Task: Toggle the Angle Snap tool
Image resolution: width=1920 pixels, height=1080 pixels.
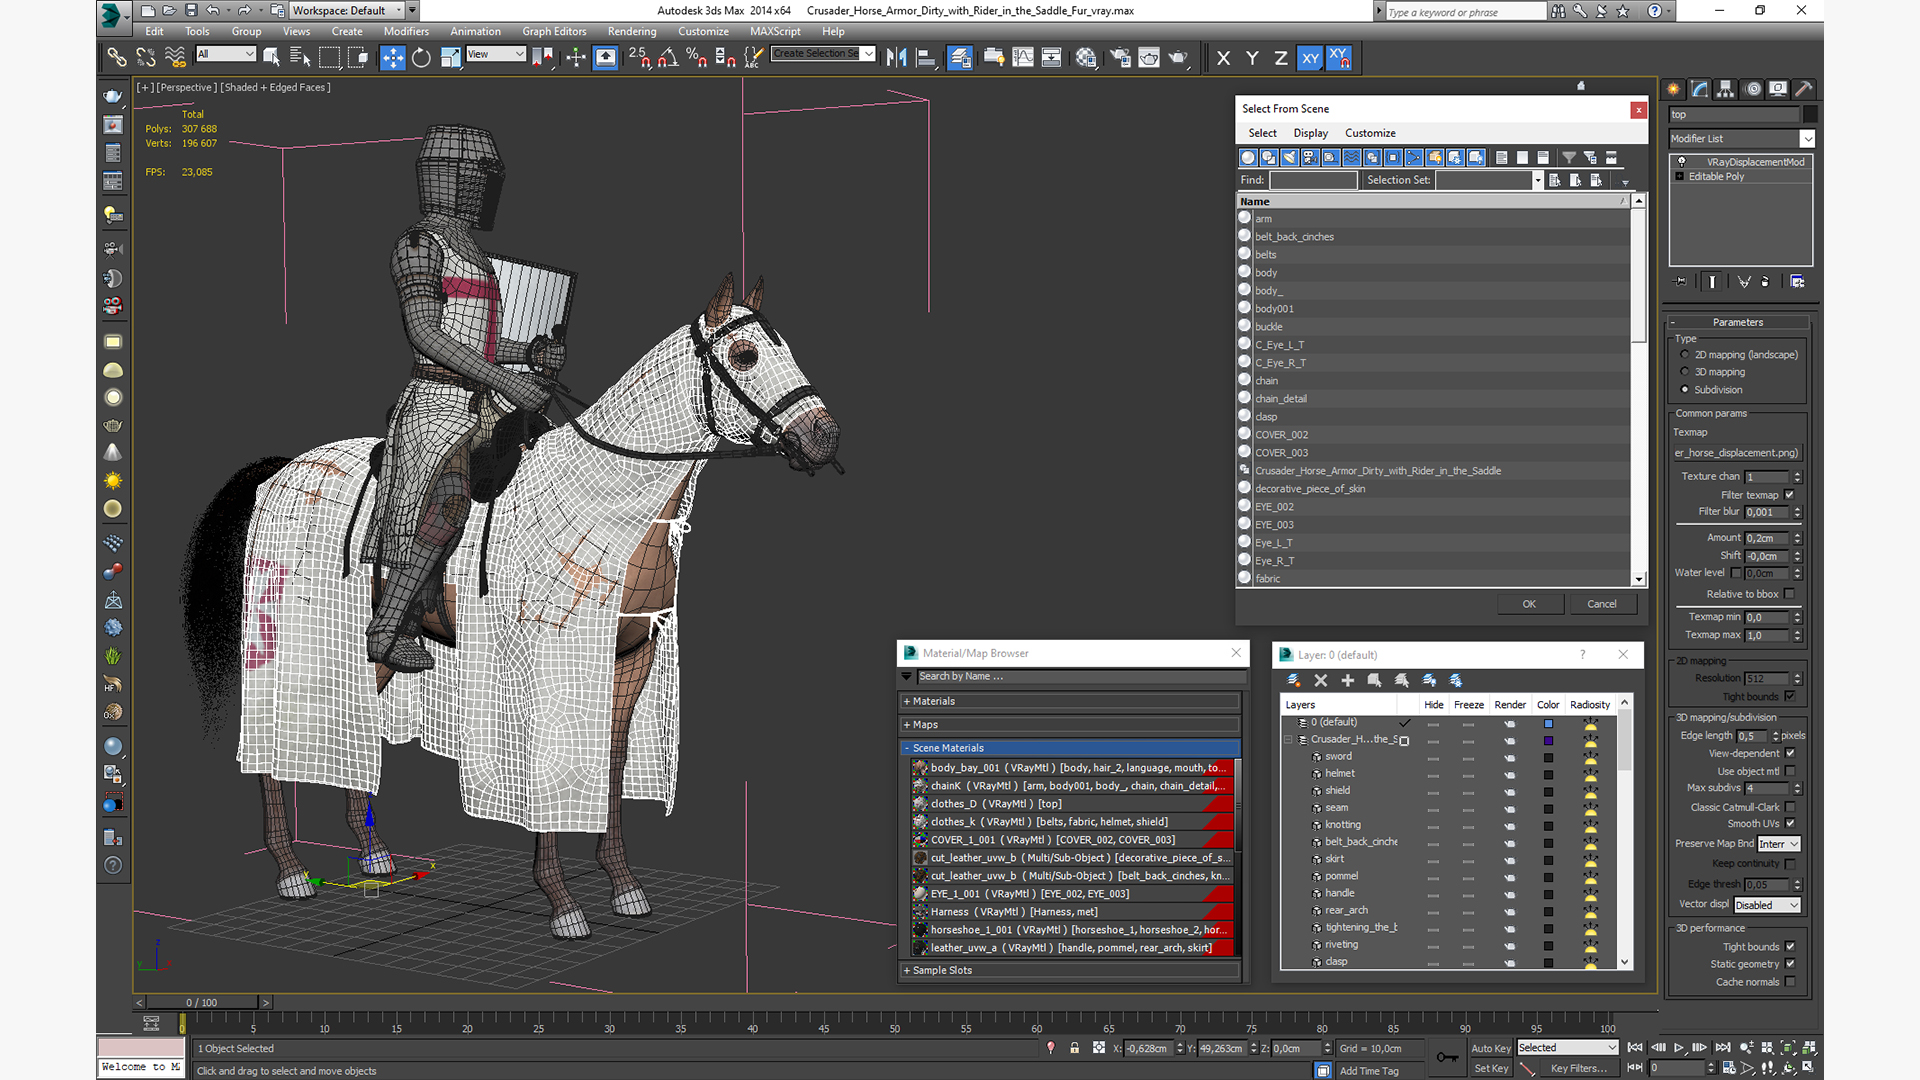Action: (668, 58)
